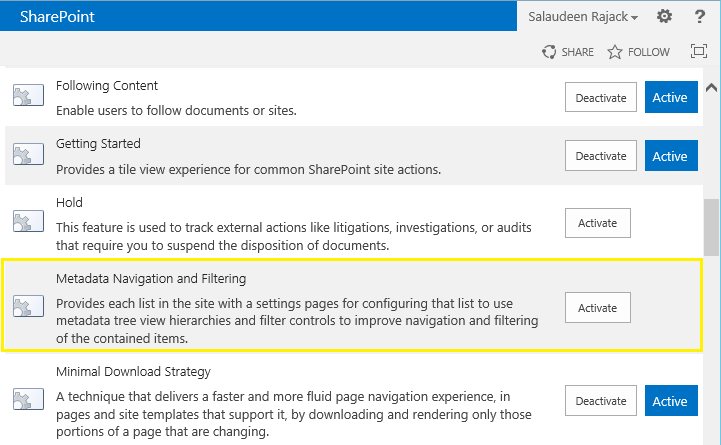
Task: Click the Following Content feature icon
Action: click(28, 97)
